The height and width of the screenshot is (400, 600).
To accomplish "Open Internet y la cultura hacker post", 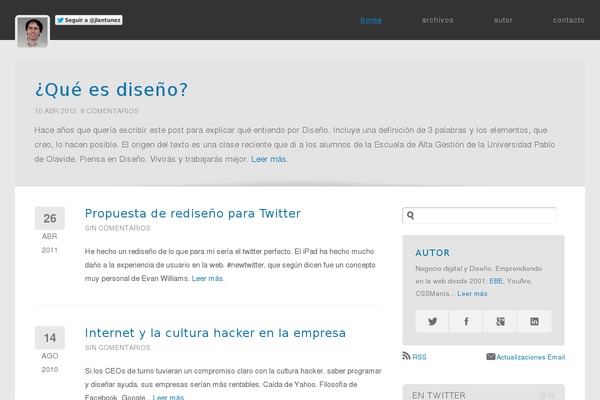I will (x=215, y=333).
